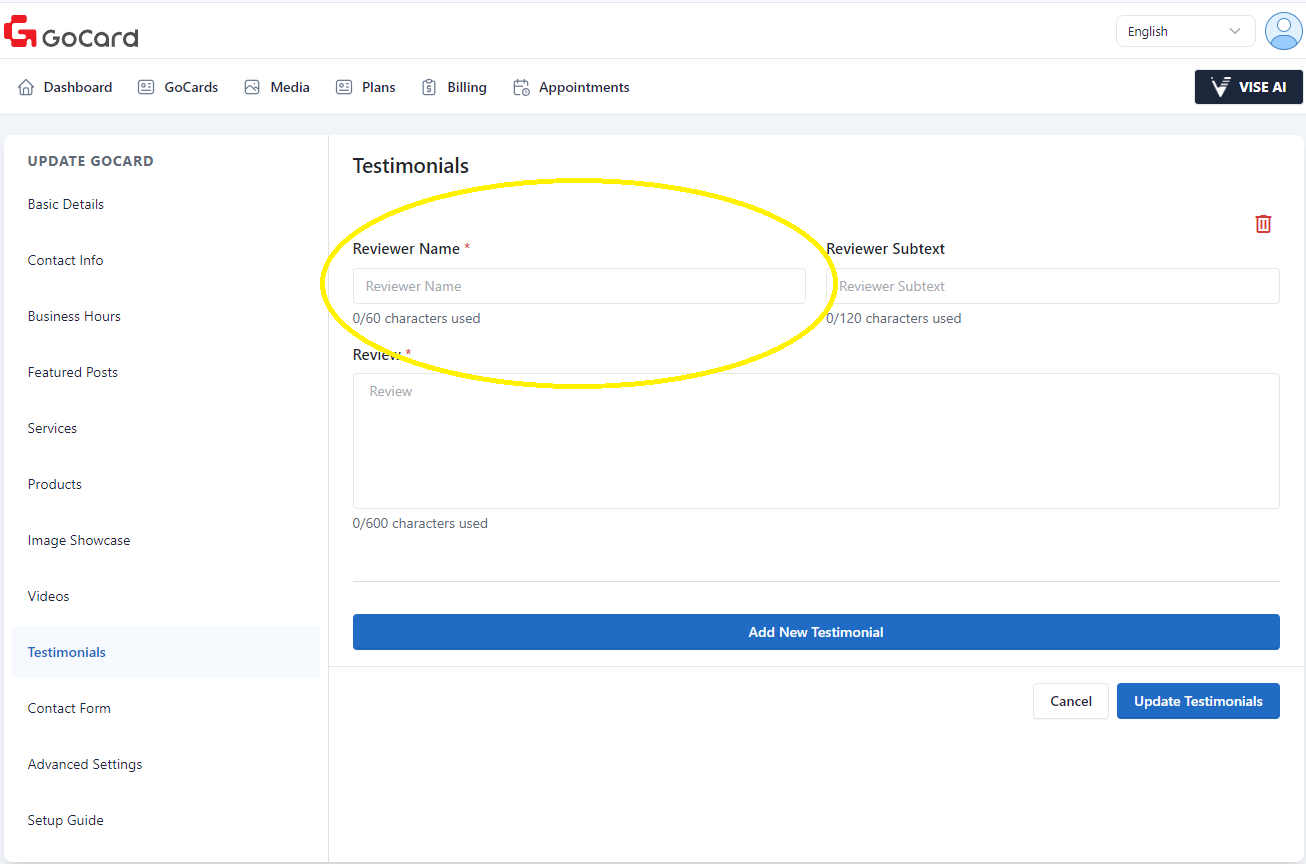Open the English language dropdown
This screenshot has height=864, width=1306.
(x=1184, y=31)
